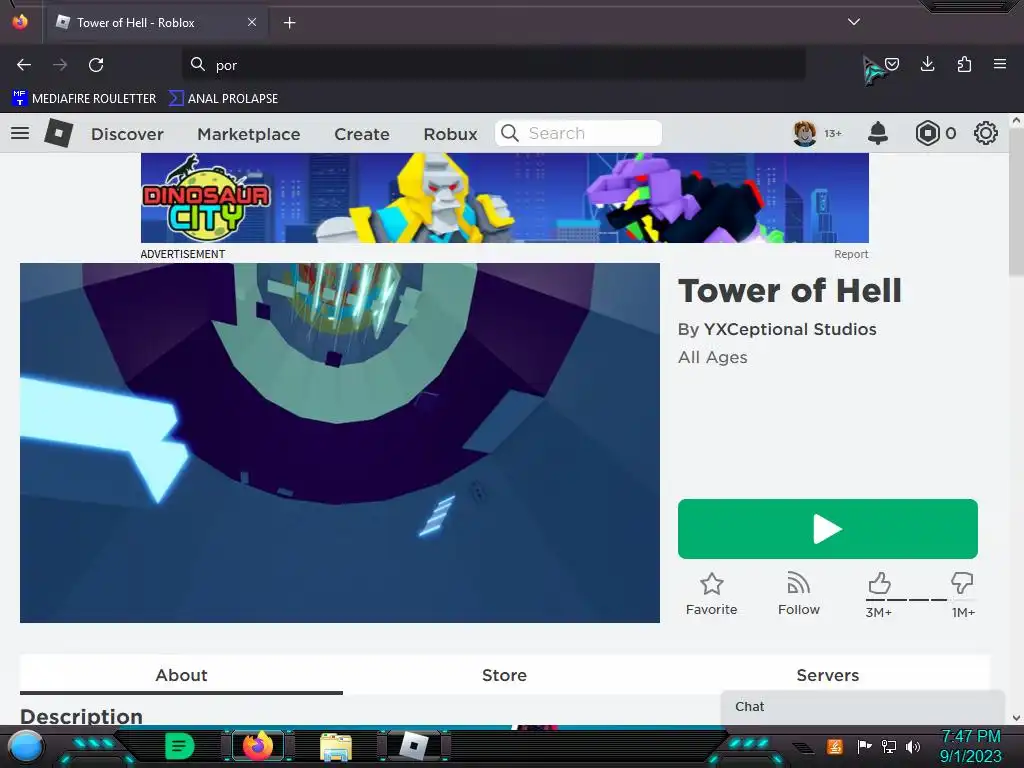Expand the list all tabs chevron
Image resolution: width=1024 pixels, height=768 pixels.
(x=854, y=22)
